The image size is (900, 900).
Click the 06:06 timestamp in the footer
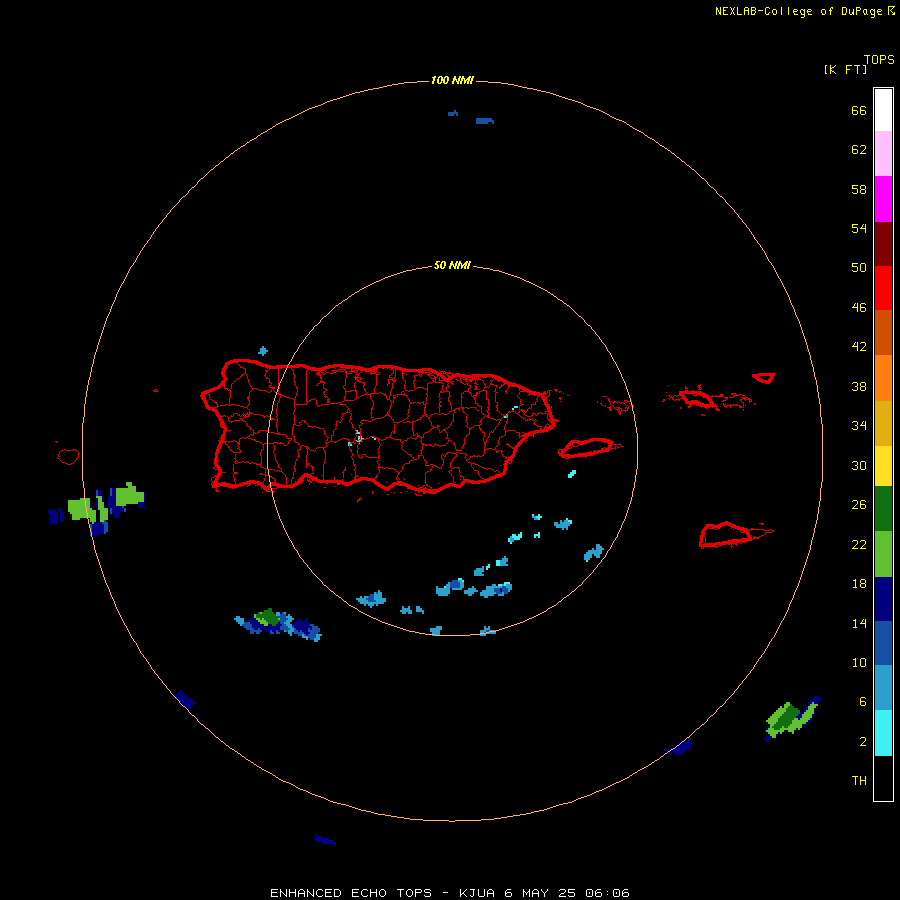point(607,893)
